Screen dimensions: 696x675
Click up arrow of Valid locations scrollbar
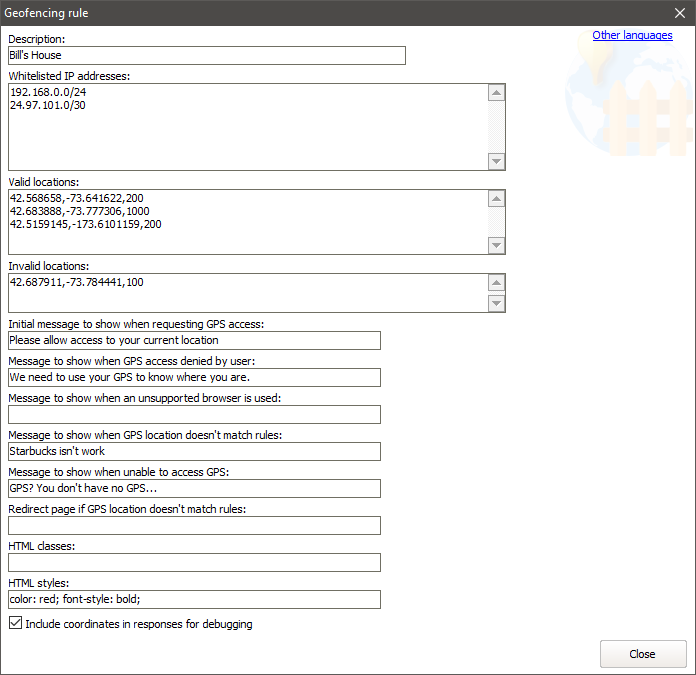pyautogui.click(x=496, y=200)
